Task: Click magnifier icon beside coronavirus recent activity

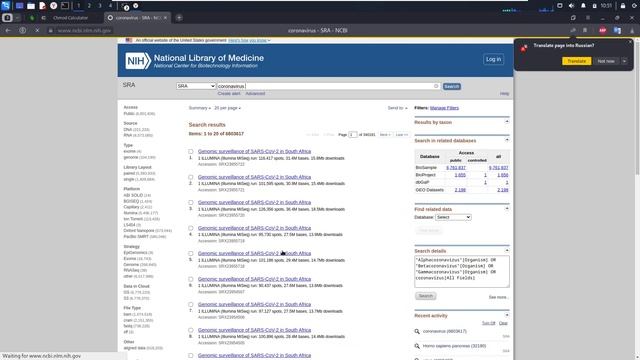Action: click(417, 331)
